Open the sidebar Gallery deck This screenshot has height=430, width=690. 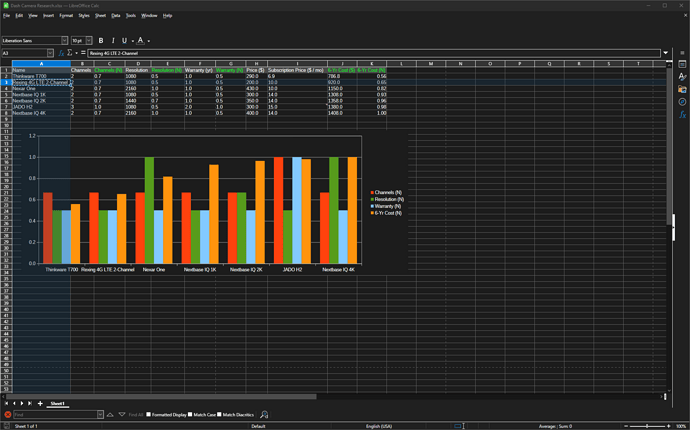click(x=682, y=89)
